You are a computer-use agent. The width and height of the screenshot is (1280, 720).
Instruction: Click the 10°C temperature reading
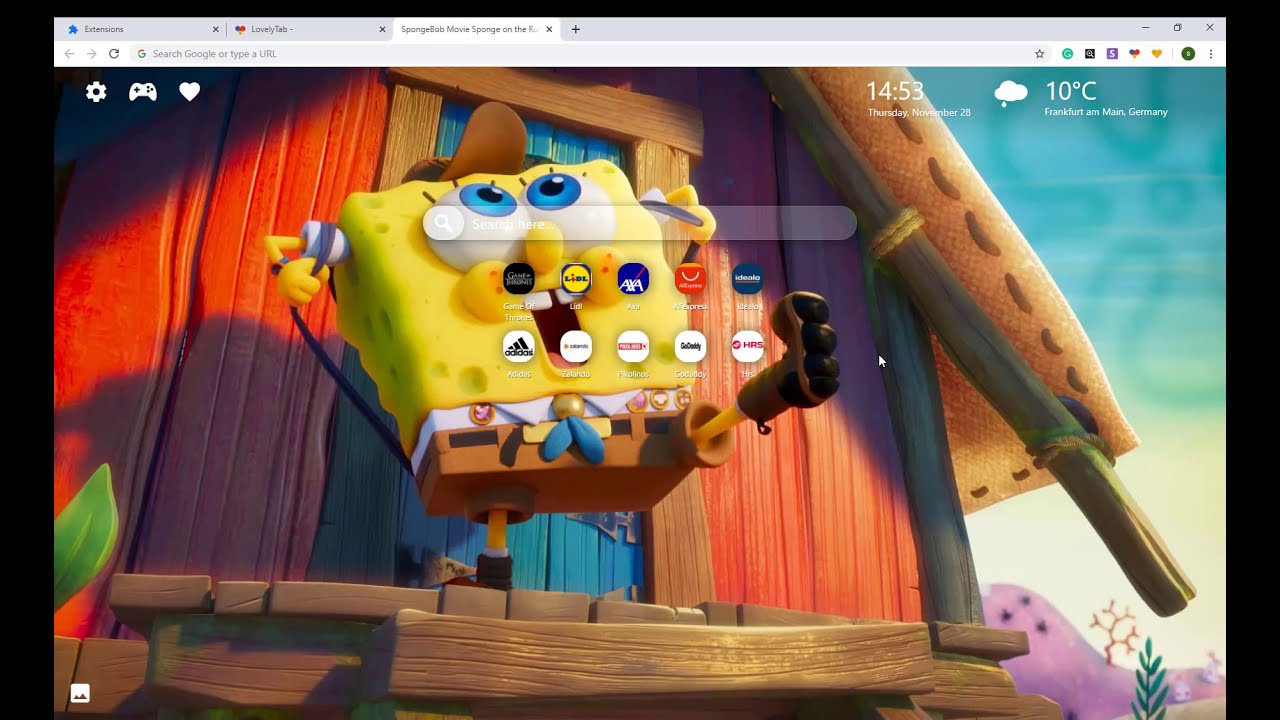(1071, 91)
